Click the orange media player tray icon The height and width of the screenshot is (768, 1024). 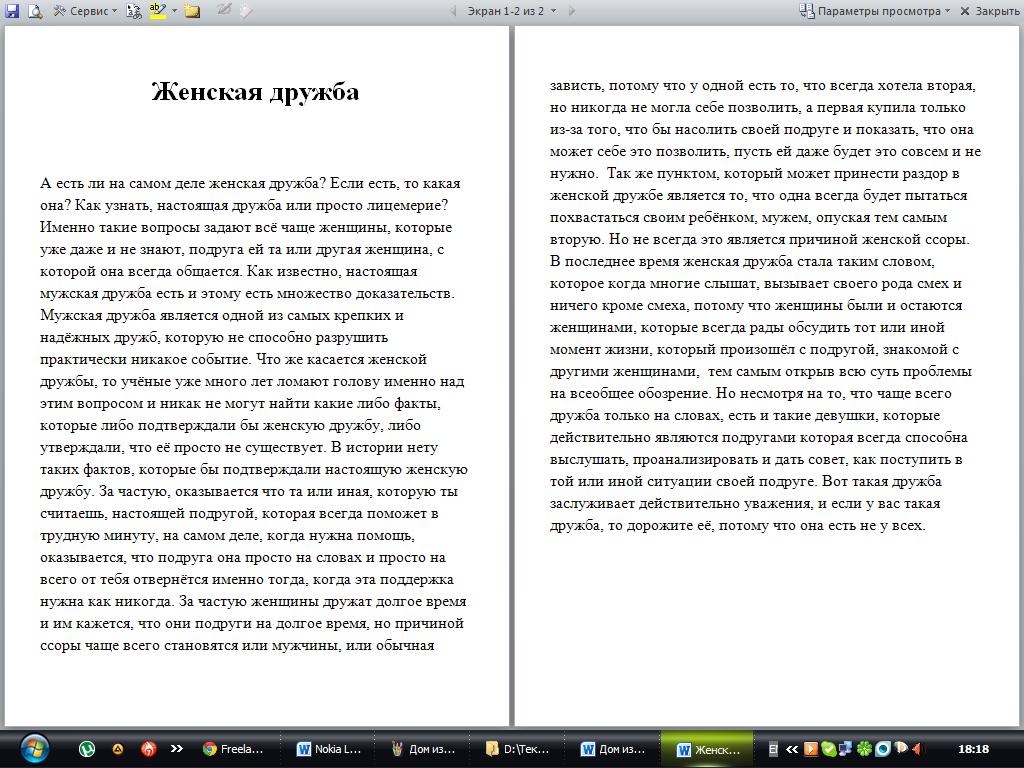coord(810,749)
